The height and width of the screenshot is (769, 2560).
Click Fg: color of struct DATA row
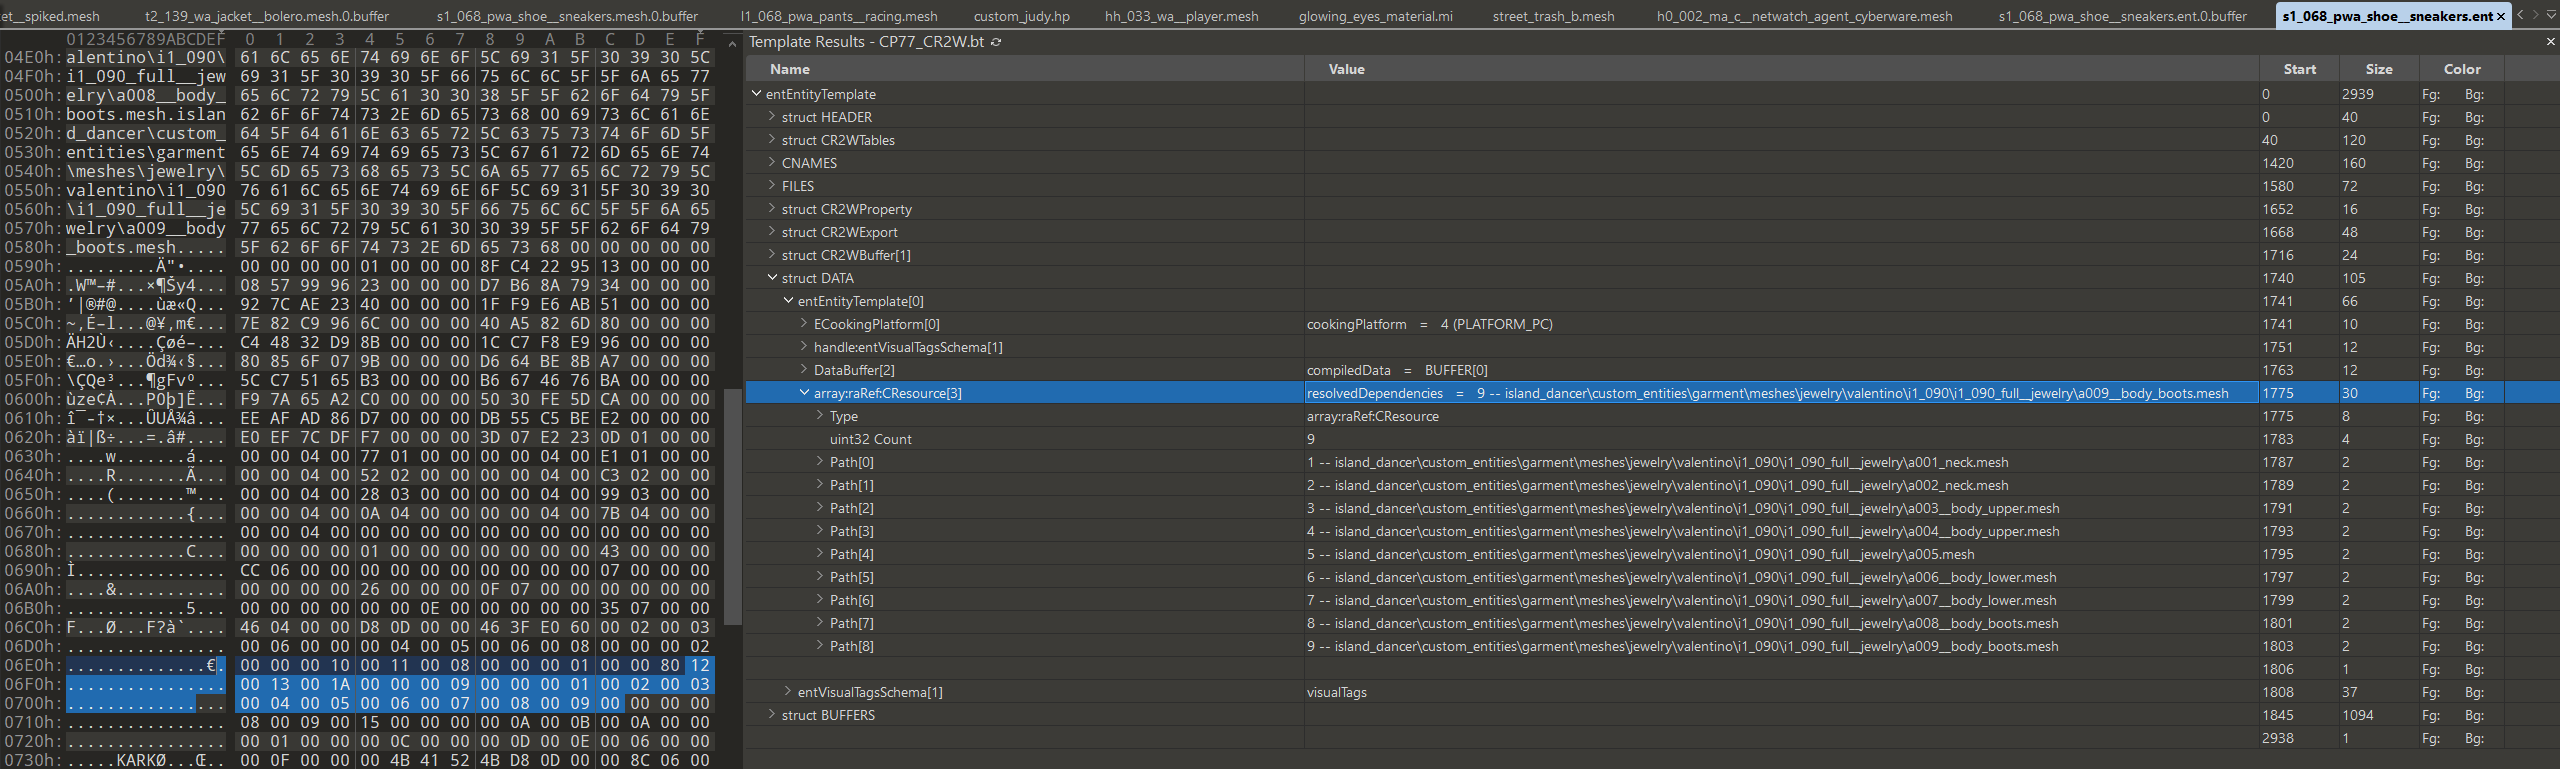(x=2431, y=278)
